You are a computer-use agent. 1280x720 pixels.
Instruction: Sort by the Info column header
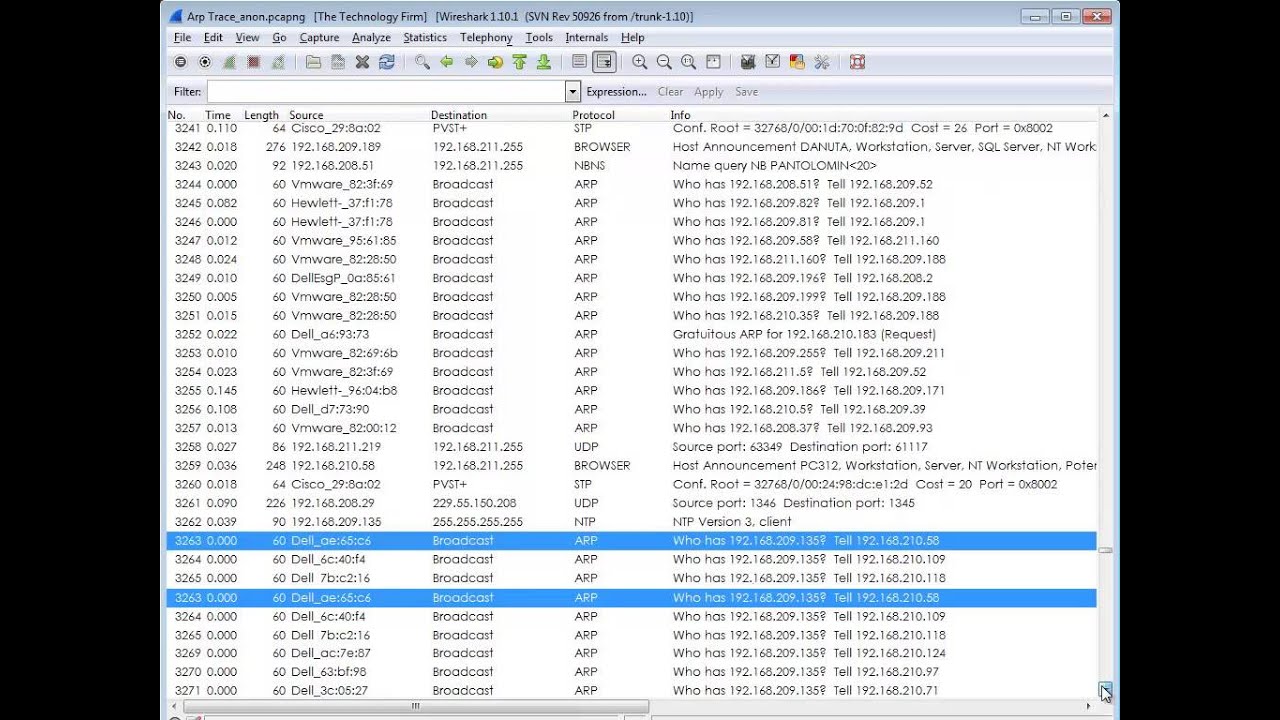point(680,115)
